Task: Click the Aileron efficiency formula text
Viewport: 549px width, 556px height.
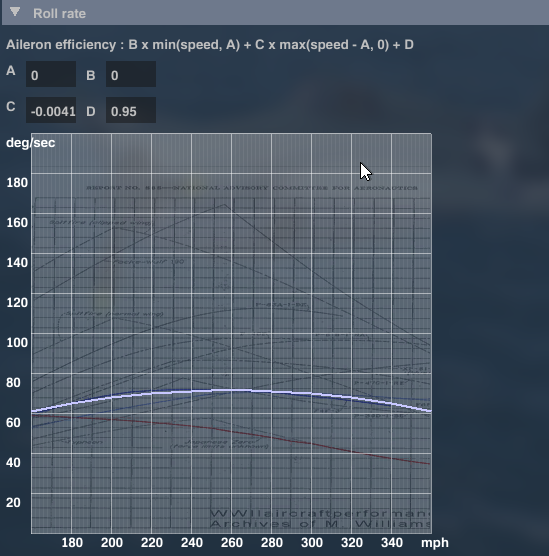Action: click(210, 45)
